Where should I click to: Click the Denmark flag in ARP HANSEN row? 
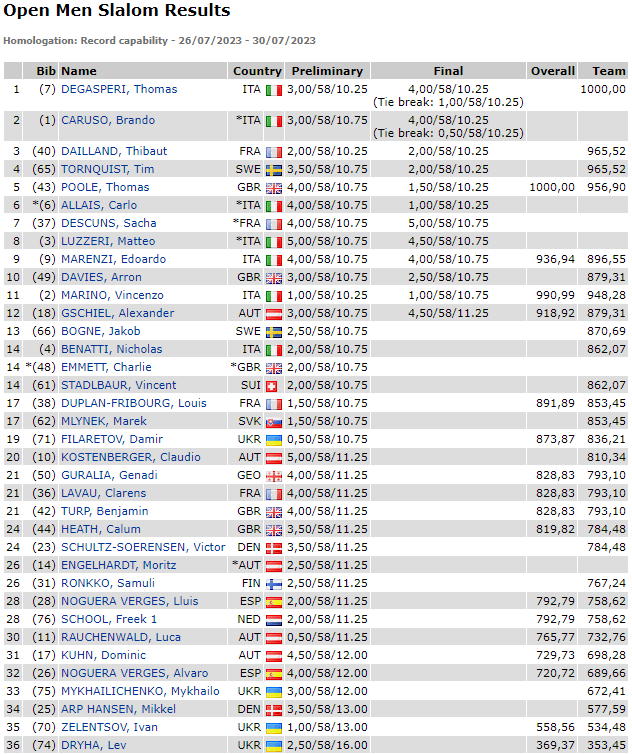click(274, 709)
